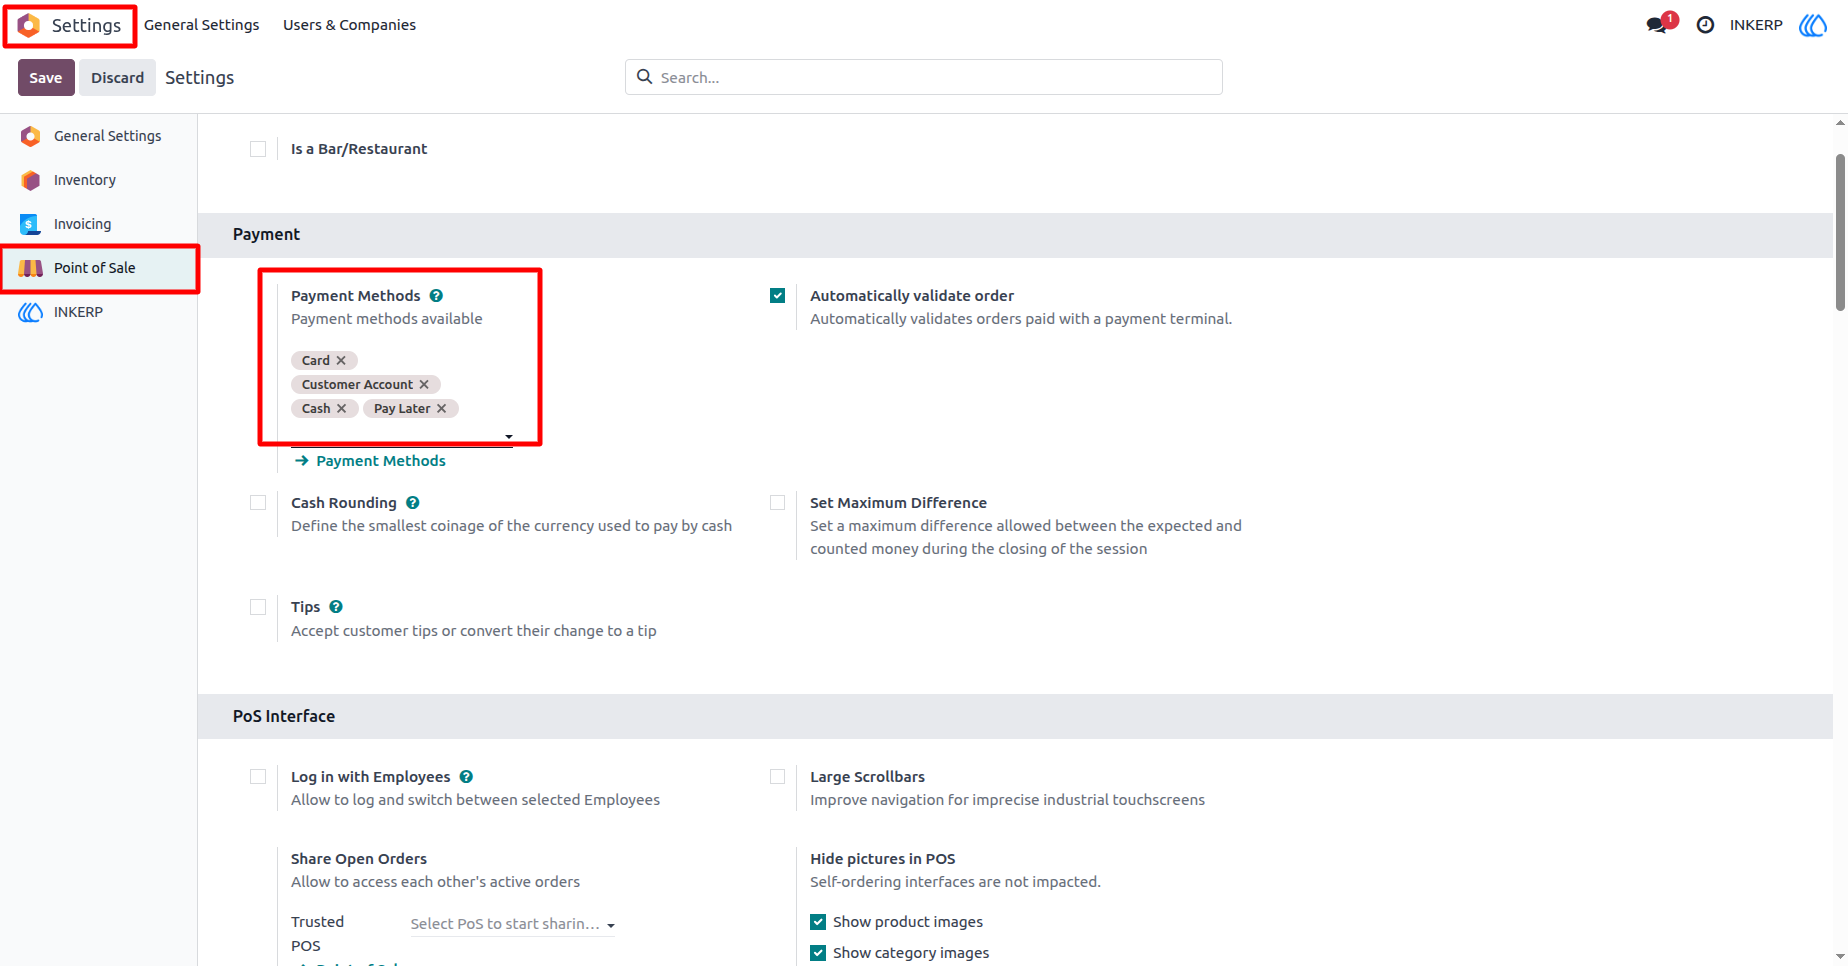Enable Log in with Employees checkbox
This screenshot has width=1848, height=966.
[258, 777]
